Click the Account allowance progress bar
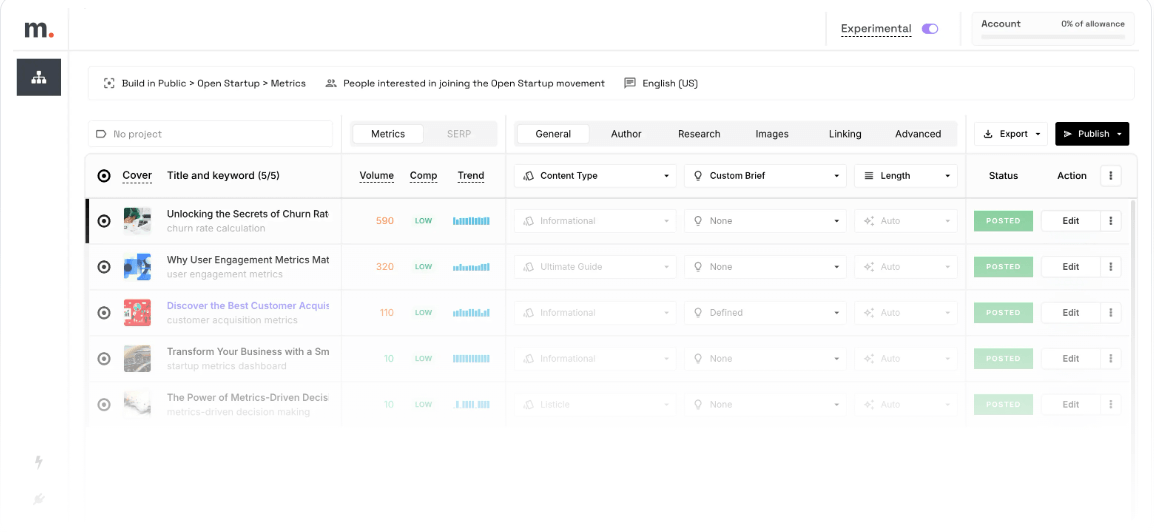 coord(1052,37)
